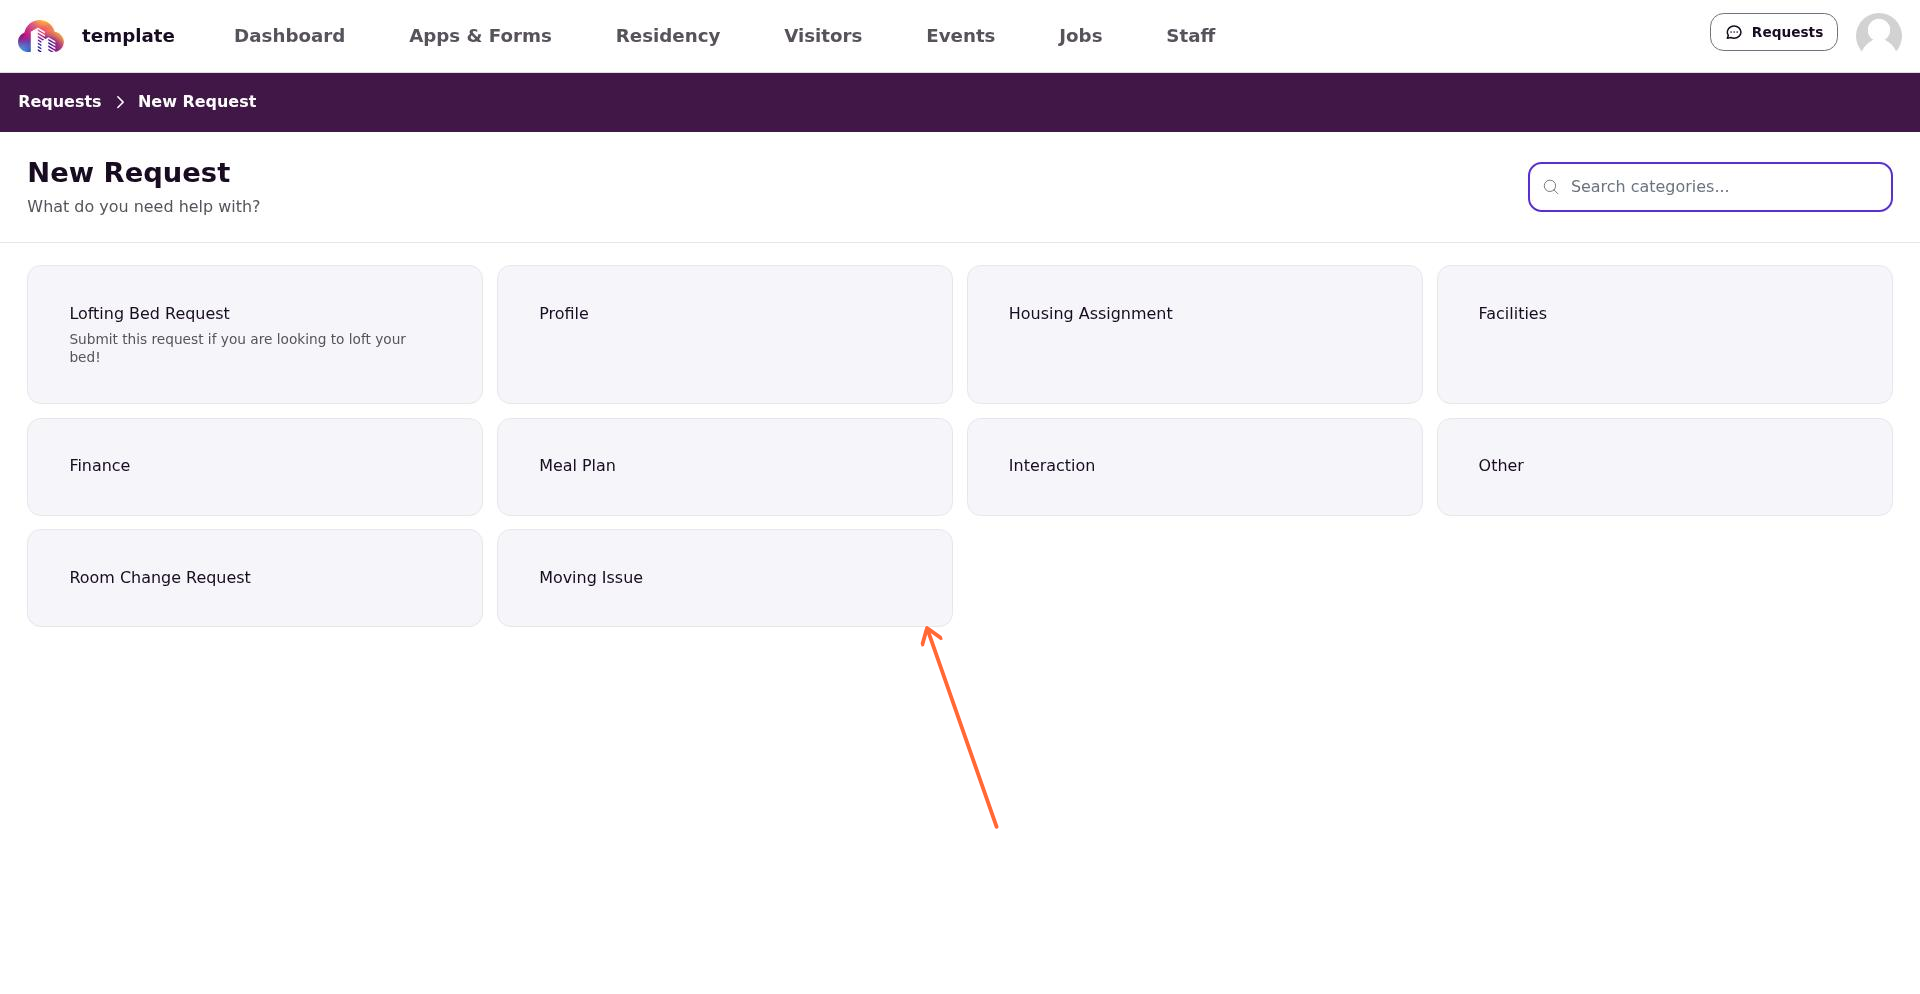This screenshot has height=994, width=1920.
Task: Open the Events navigation item
Action: [960, 36]
